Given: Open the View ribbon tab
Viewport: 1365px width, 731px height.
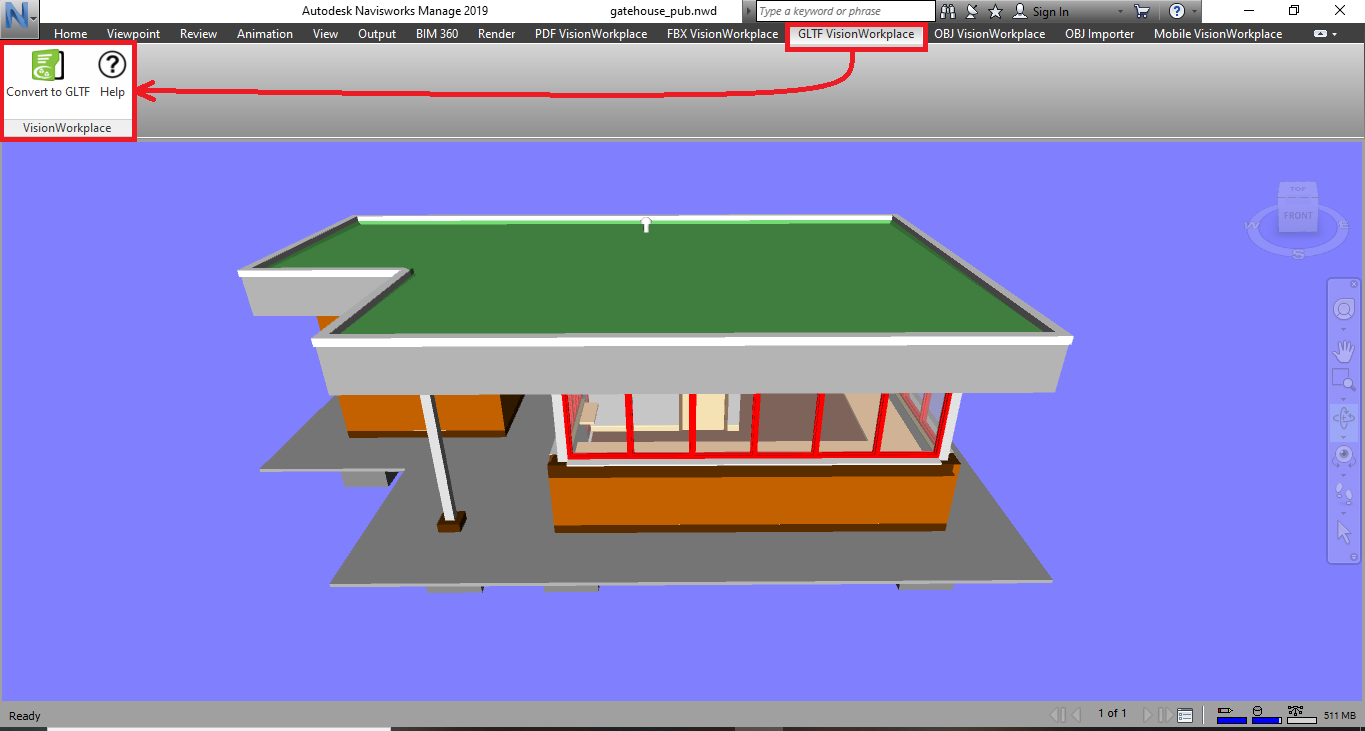Looking at the screenshot, I should click(x=325, y=34).
